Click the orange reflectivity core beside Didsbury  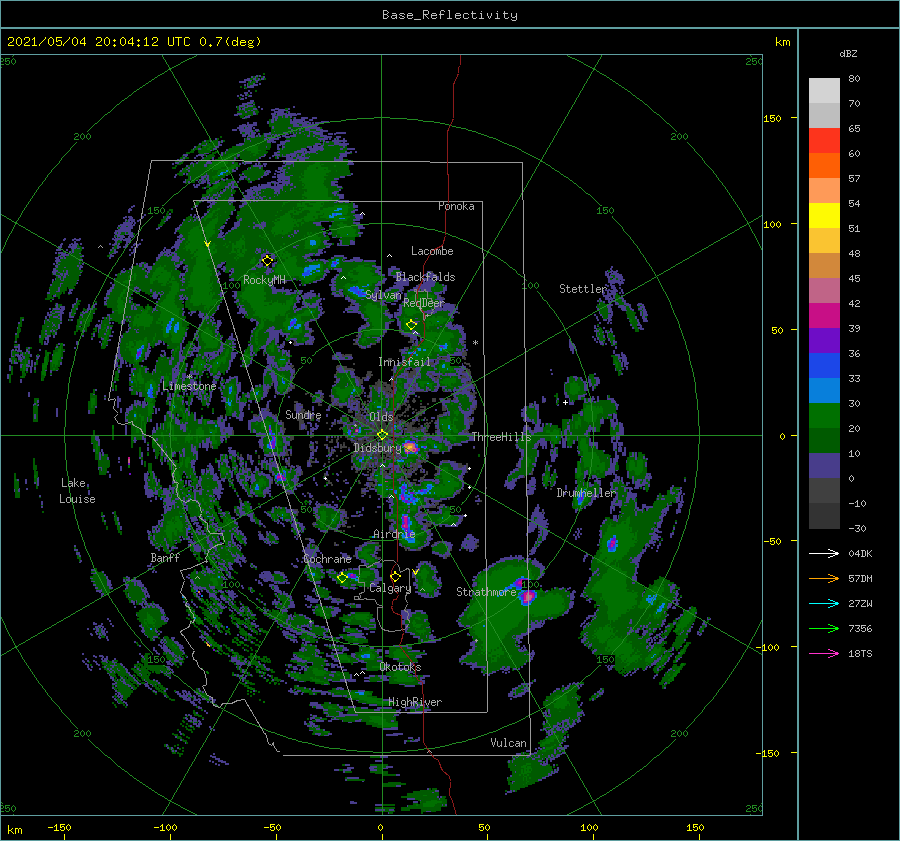tap(410, 447)
